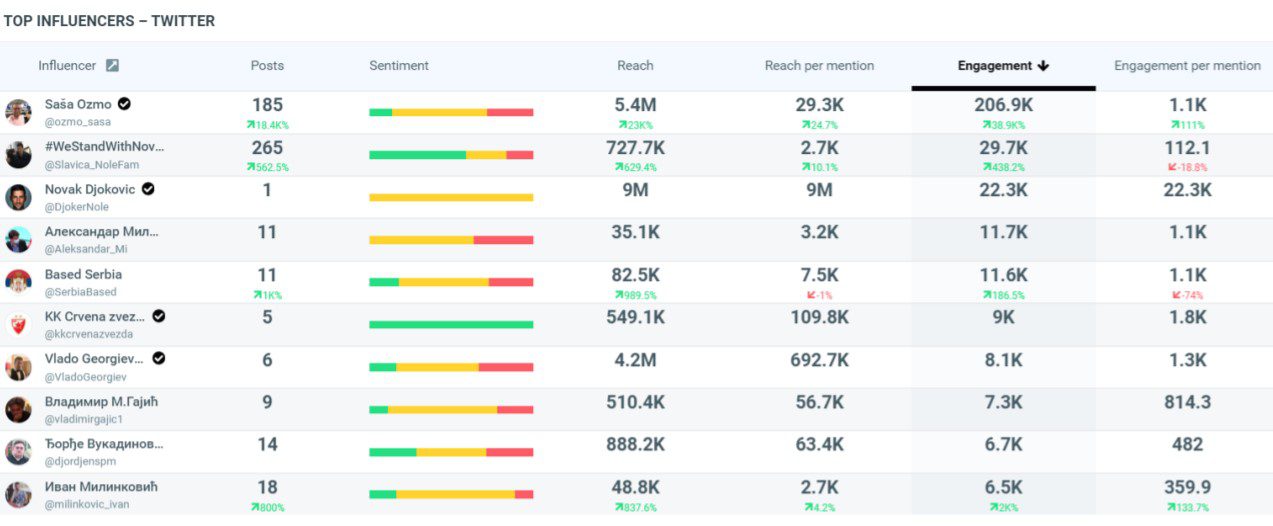Click KK Crvena zvezda's green sentiment bar
The height and width of the screenshot is (526, 1273).
(451, 324)
